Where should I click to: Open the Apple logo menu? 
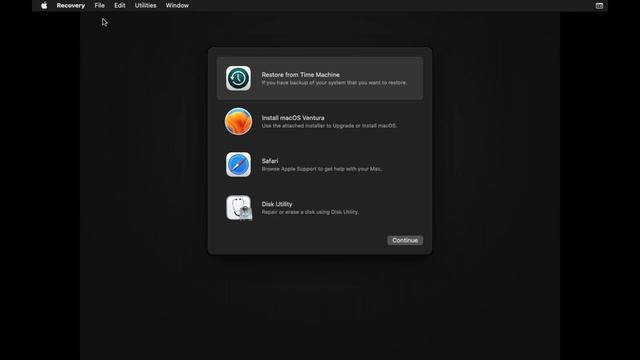click(x=44, y=5)
